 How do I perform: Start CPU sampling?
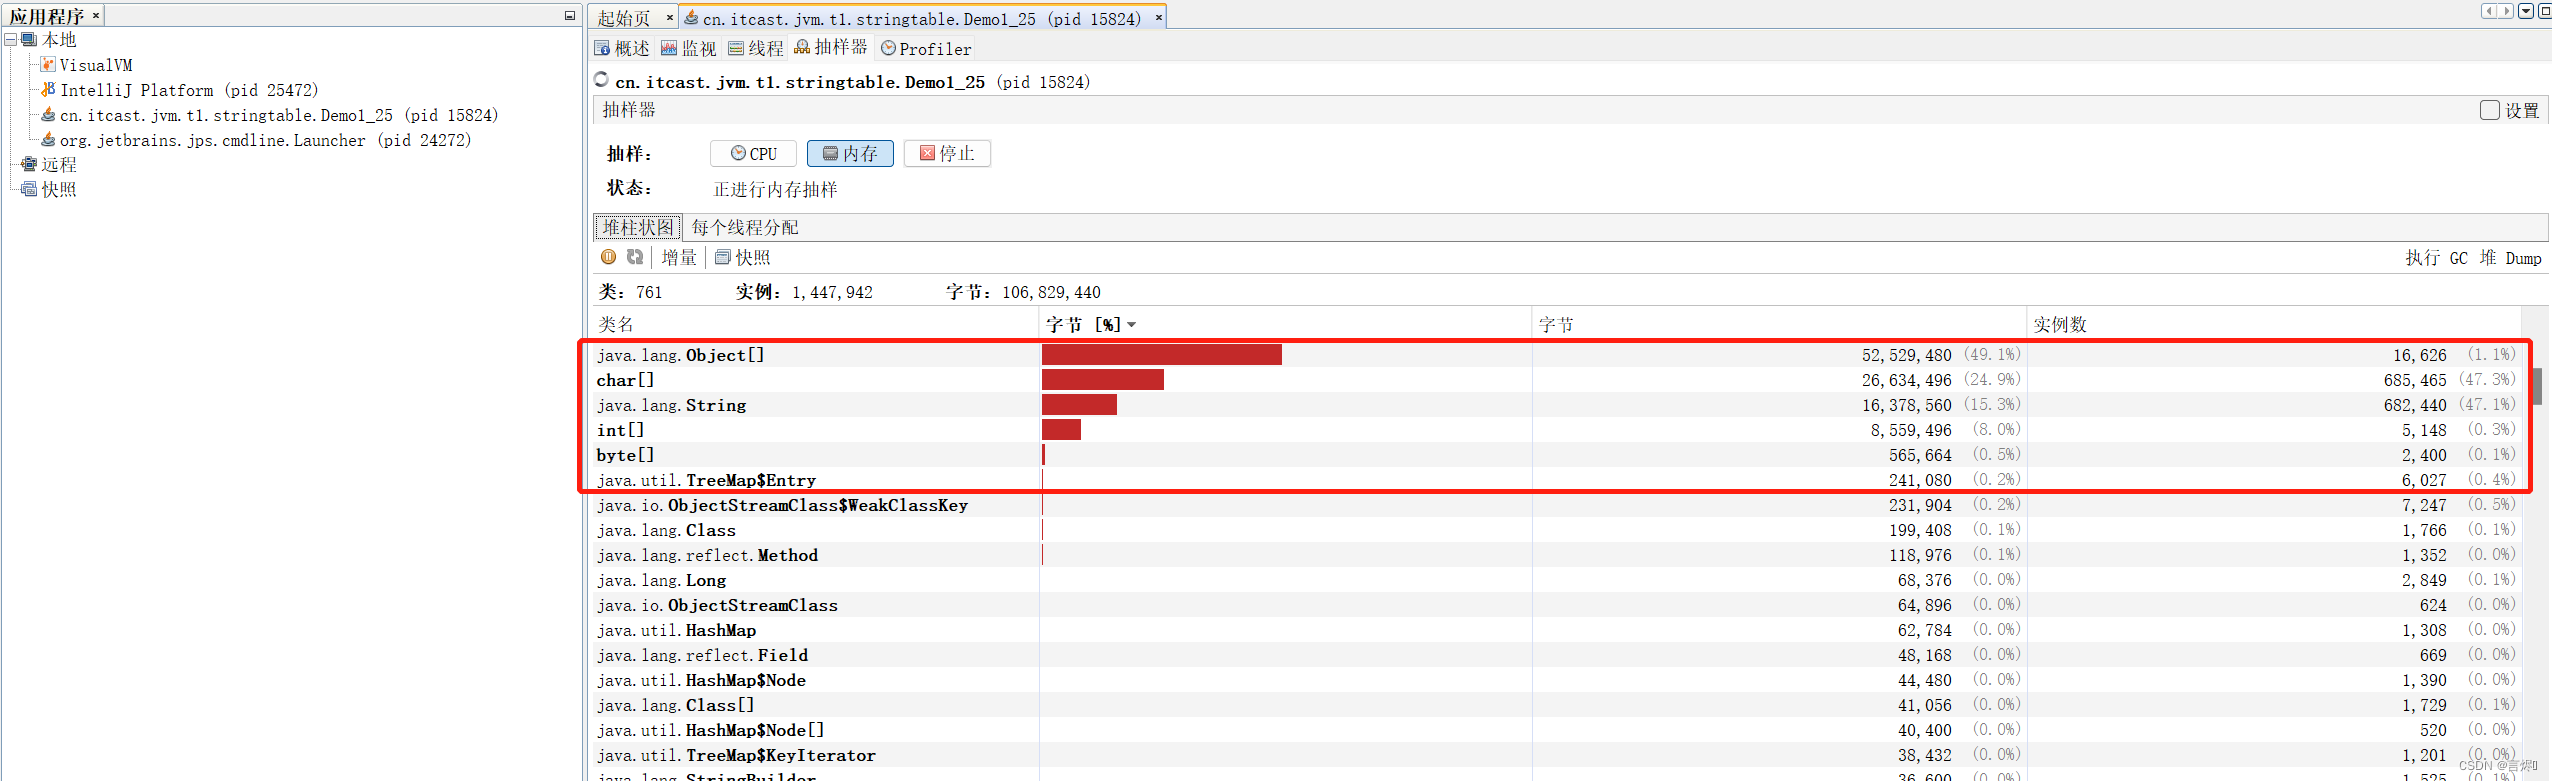pyautogui.click(x=753, y=153)
